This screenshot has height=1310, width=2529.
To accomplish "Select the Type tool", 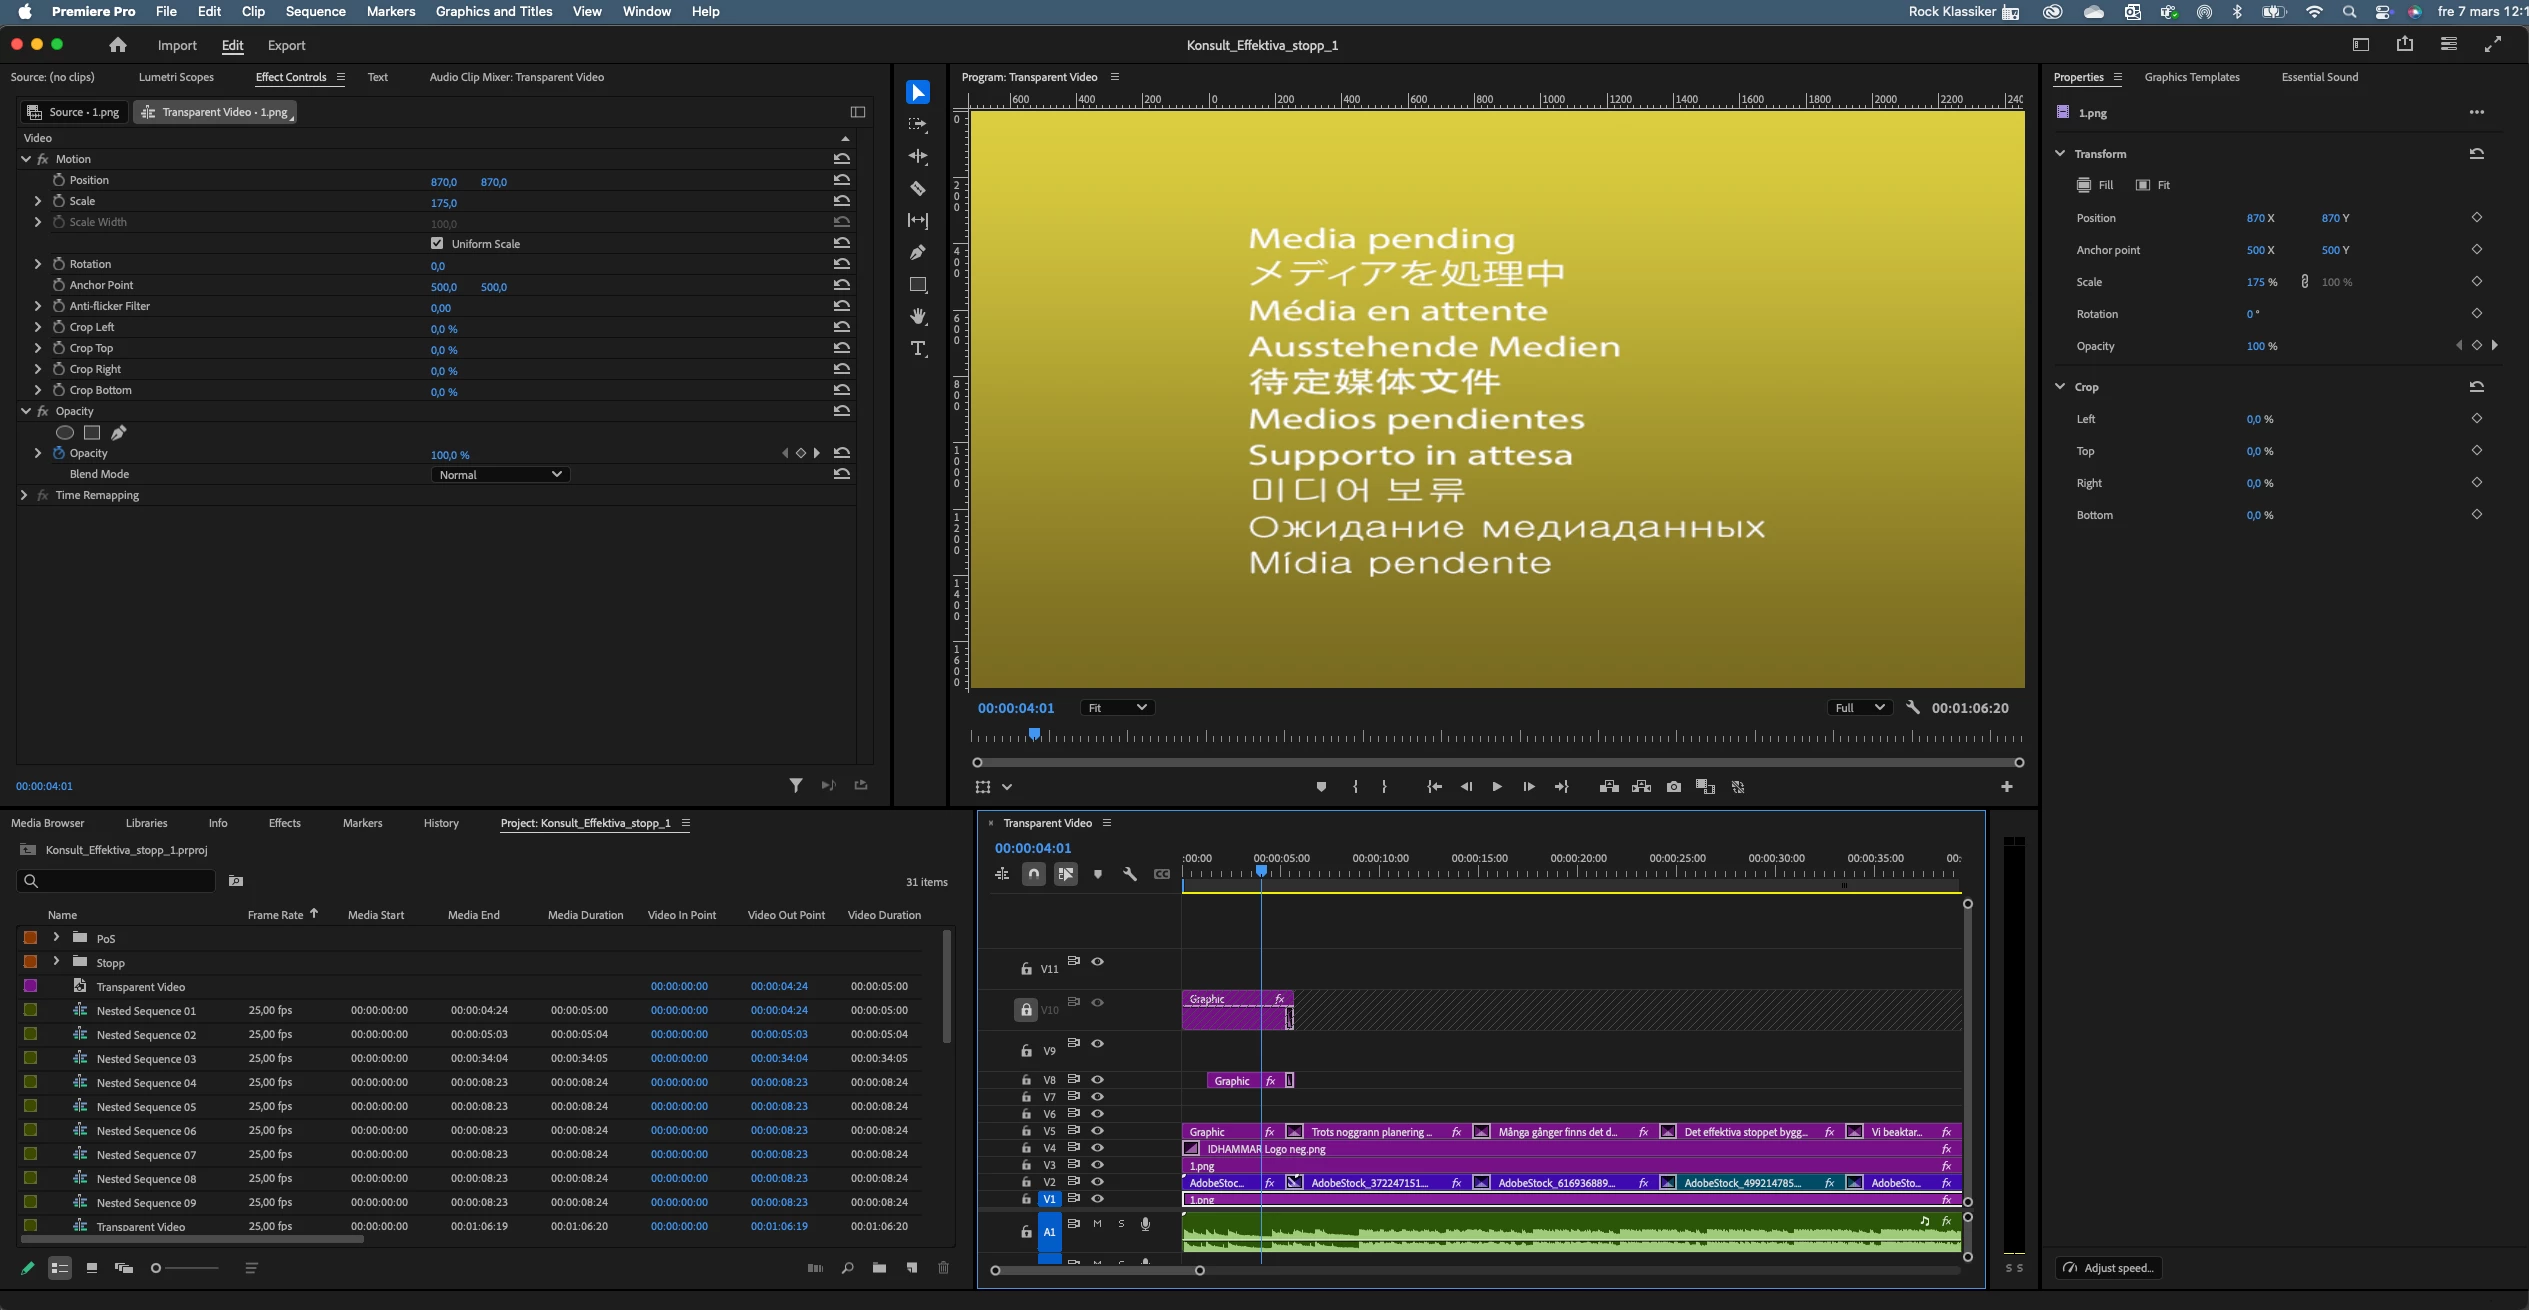I will point(917,348).
